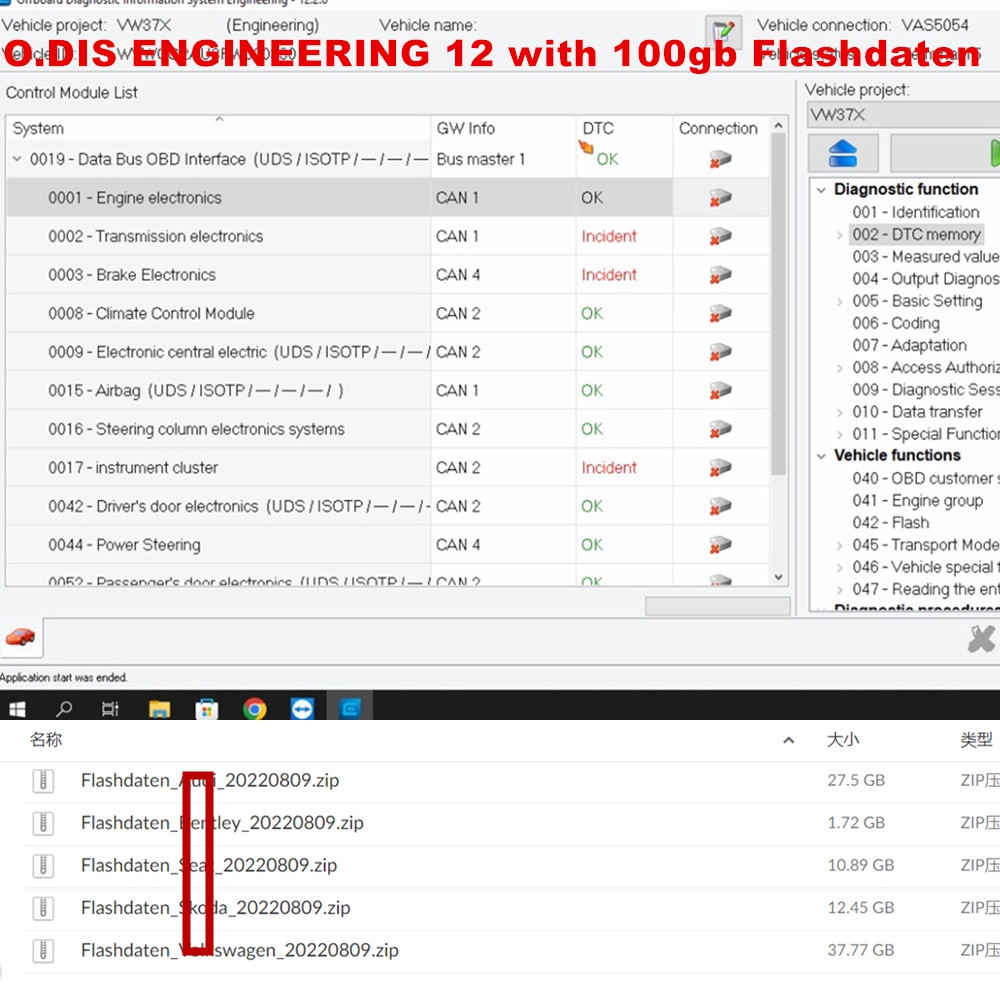Switch to ODIS Engineering taskbar app
This screenshot has width=1000, height=1000.
coord(349,708)
